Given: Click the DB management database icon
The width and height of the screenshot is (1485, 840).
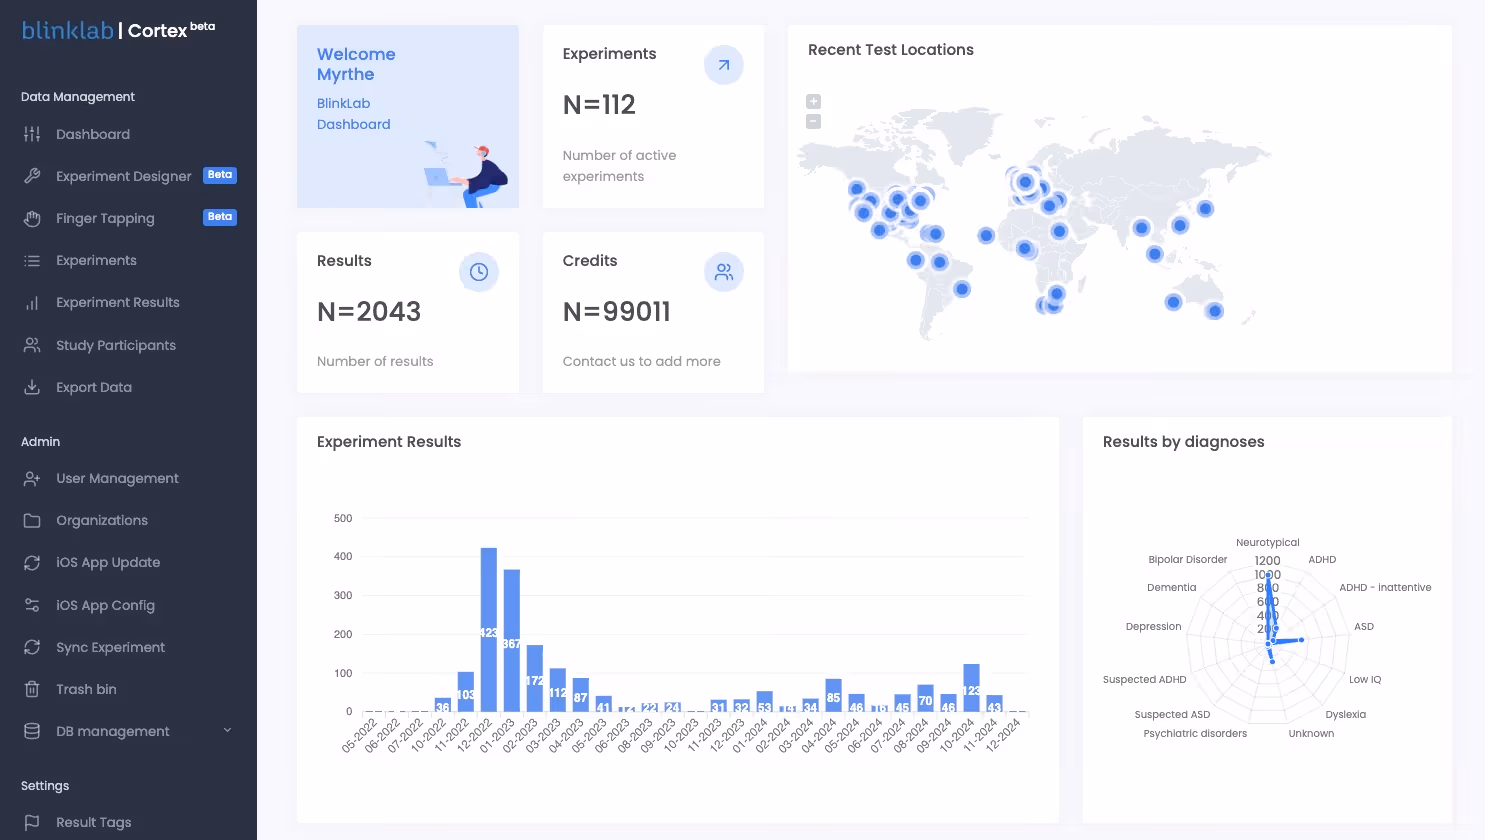Looking at the screenshot, I should point(32,731).
